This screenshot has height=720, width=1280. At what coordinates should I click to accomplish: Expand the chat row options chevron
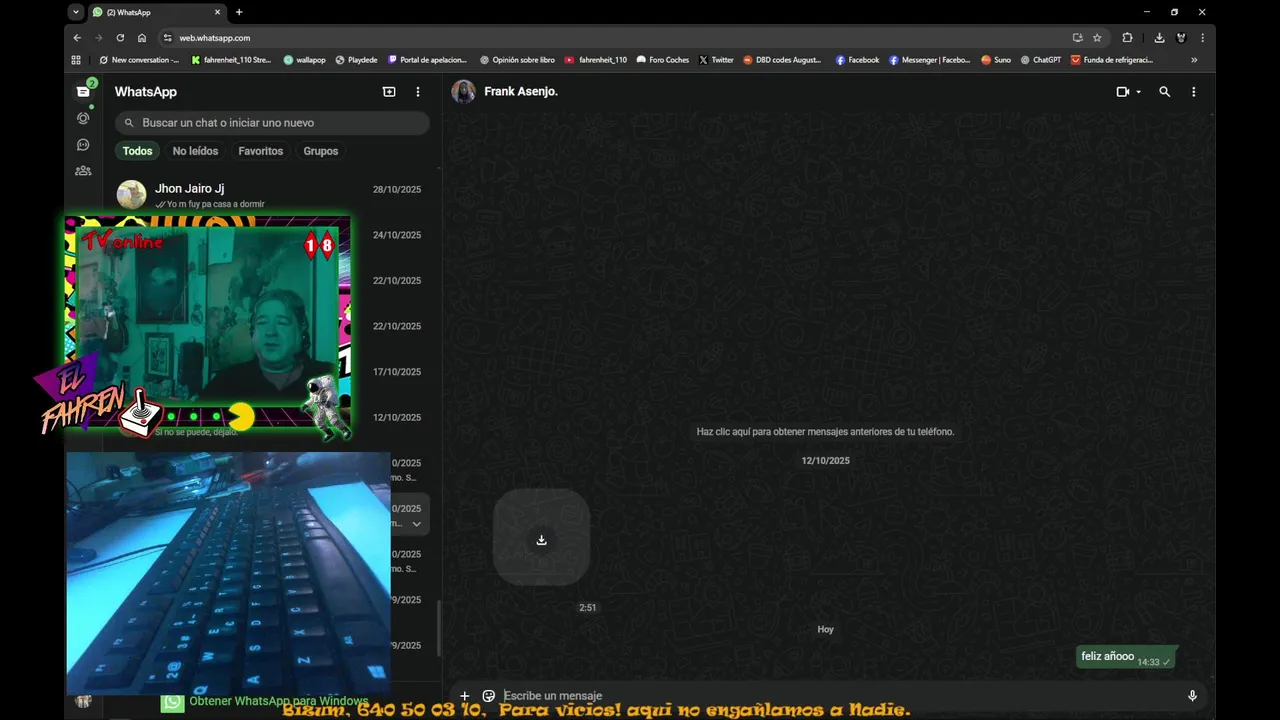click(417, 524)
